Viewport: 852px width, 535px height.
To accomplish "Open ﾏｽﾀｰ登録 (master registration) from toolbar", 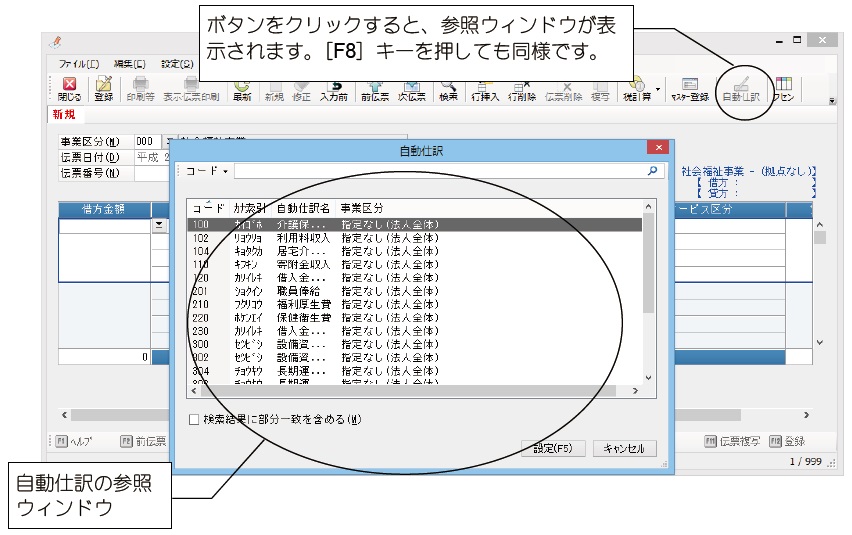I will (689, 89).
